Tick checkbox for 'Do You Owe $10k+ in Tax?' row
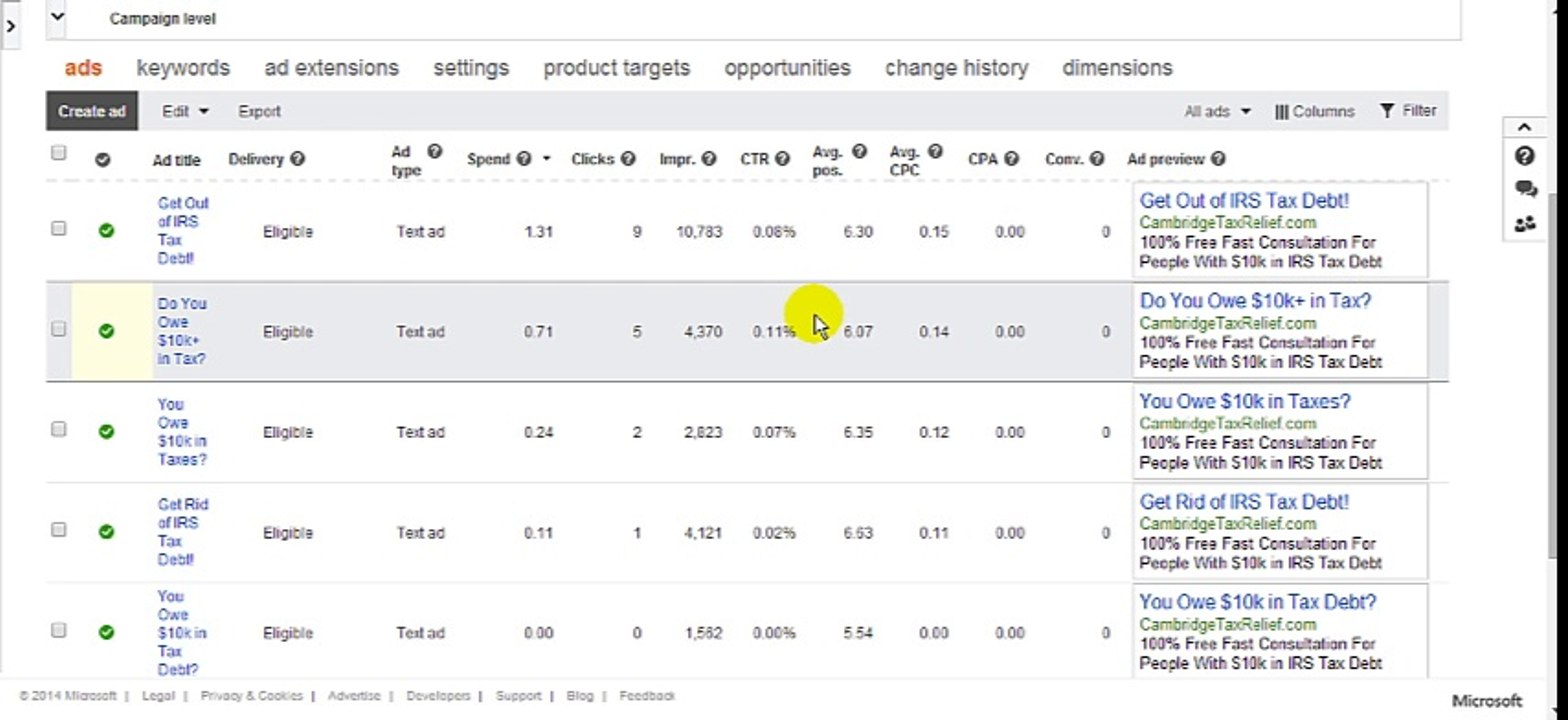Image resolution: width=1568 pixels, height=720 pixels. coord(58,328)
